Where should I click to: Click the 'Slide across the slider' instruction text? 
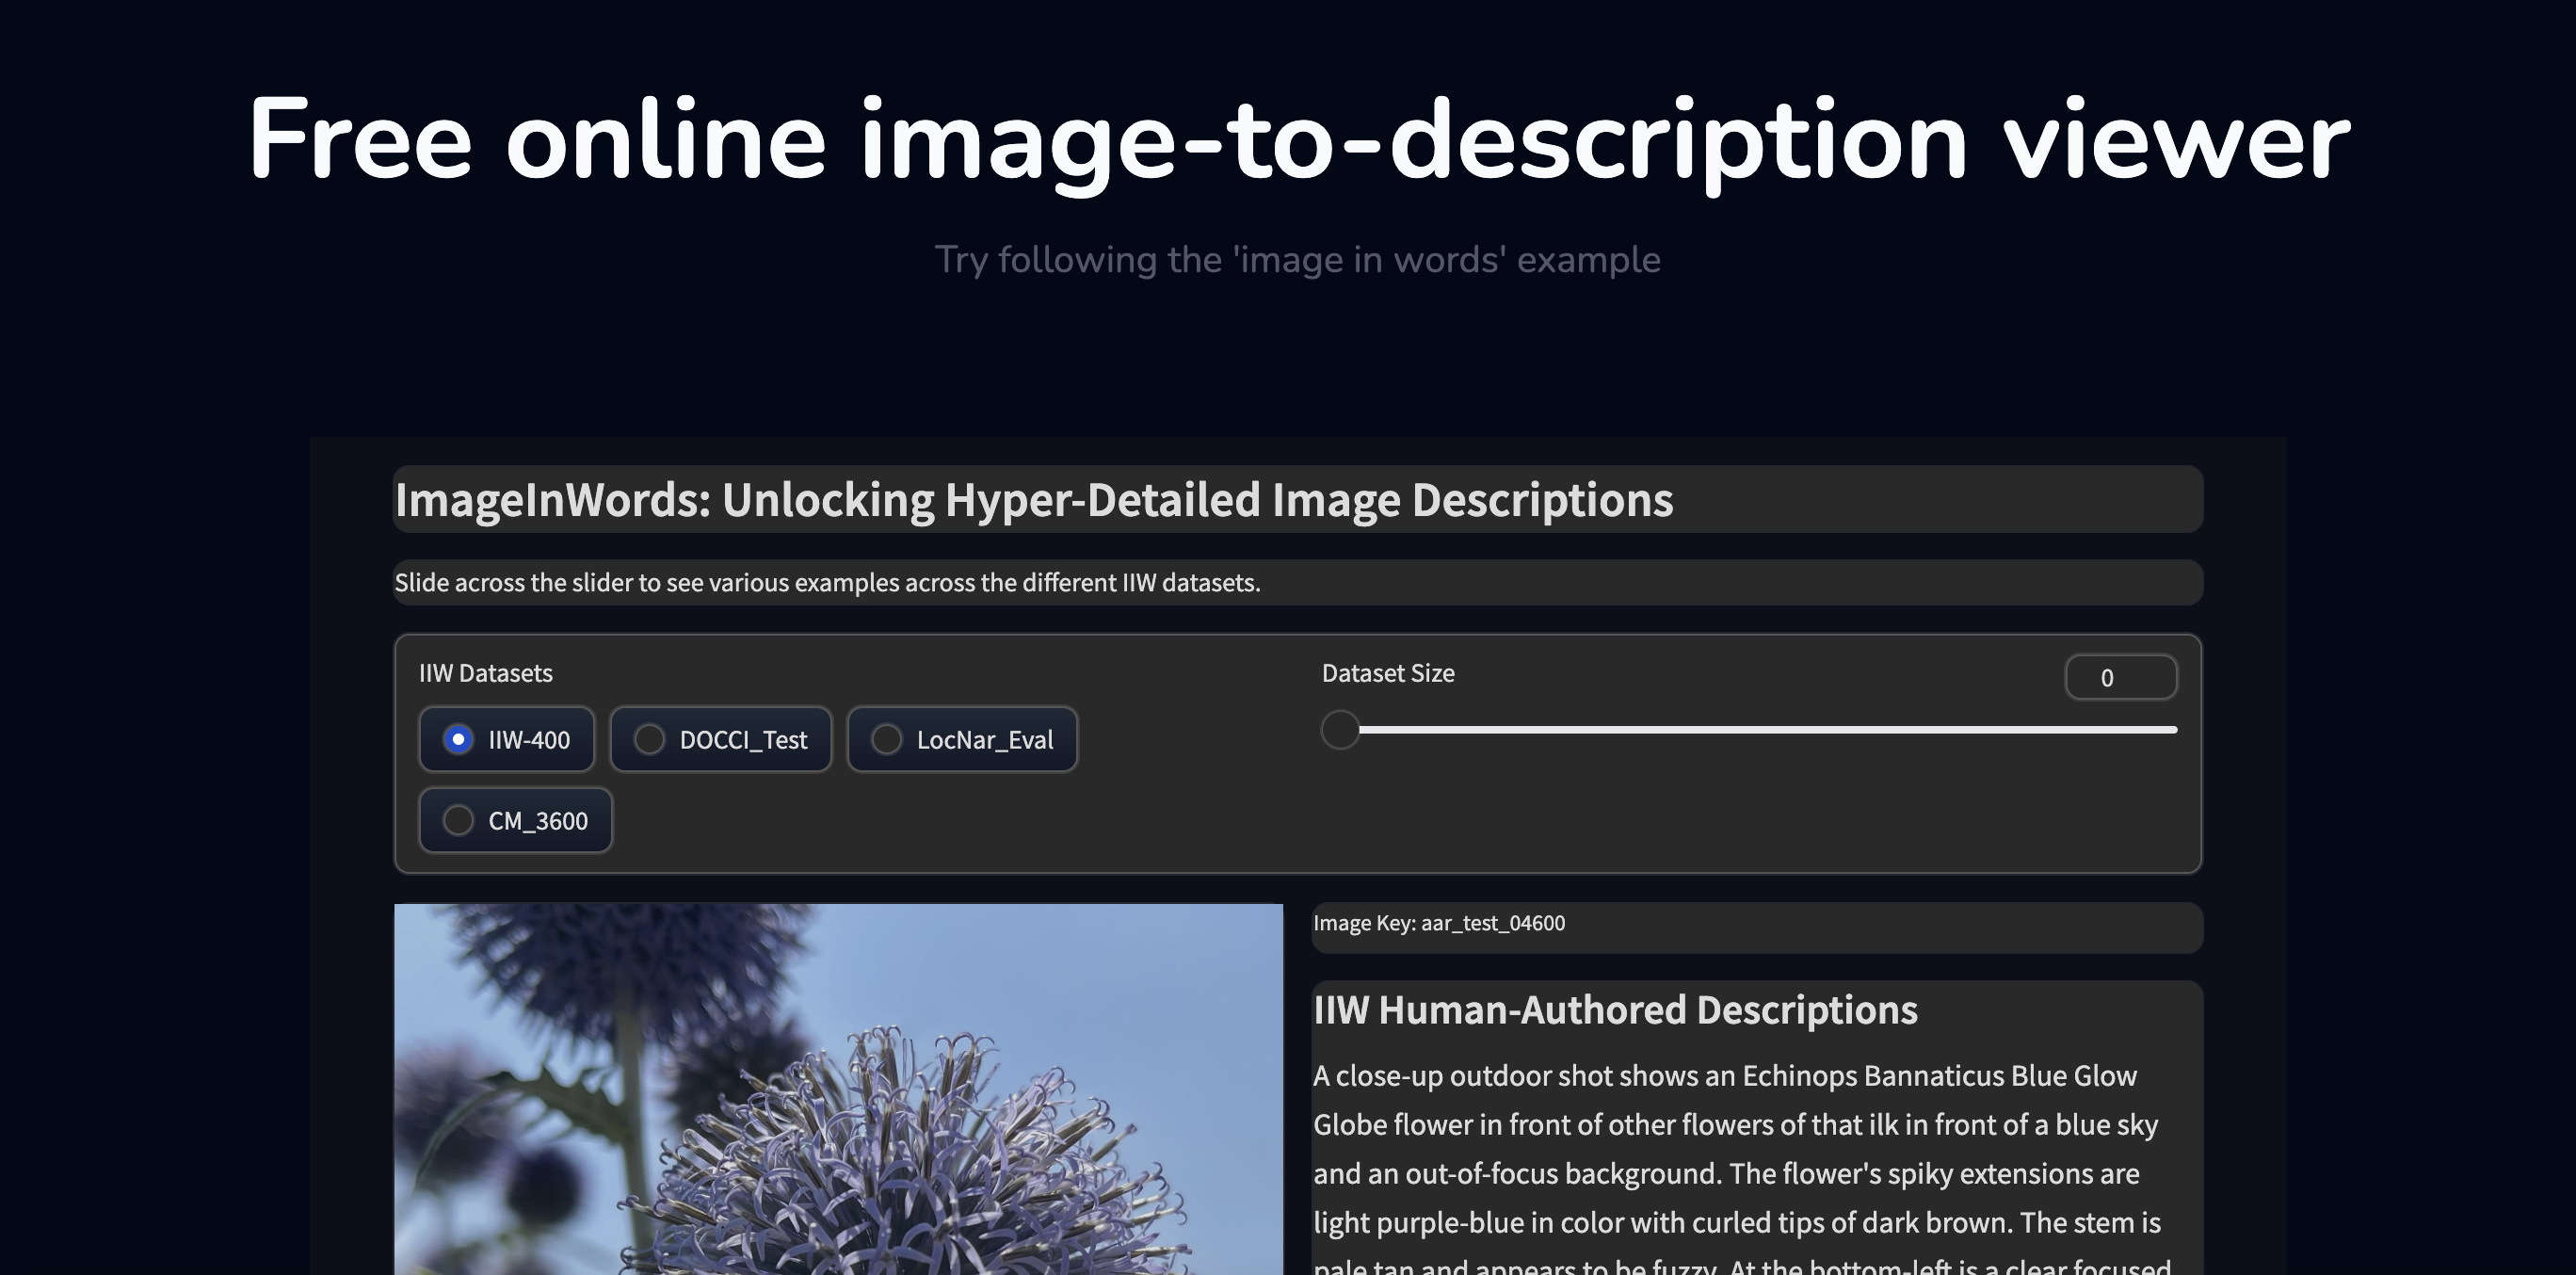click(827, 583)
